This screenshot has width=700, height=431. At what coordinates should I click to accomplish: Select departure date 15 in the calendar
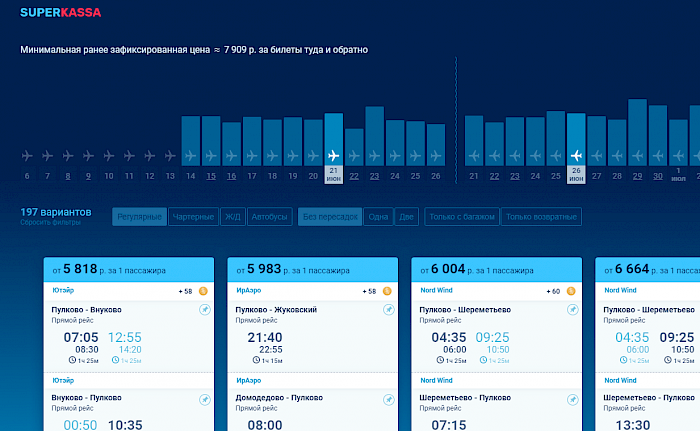(211, 176)
